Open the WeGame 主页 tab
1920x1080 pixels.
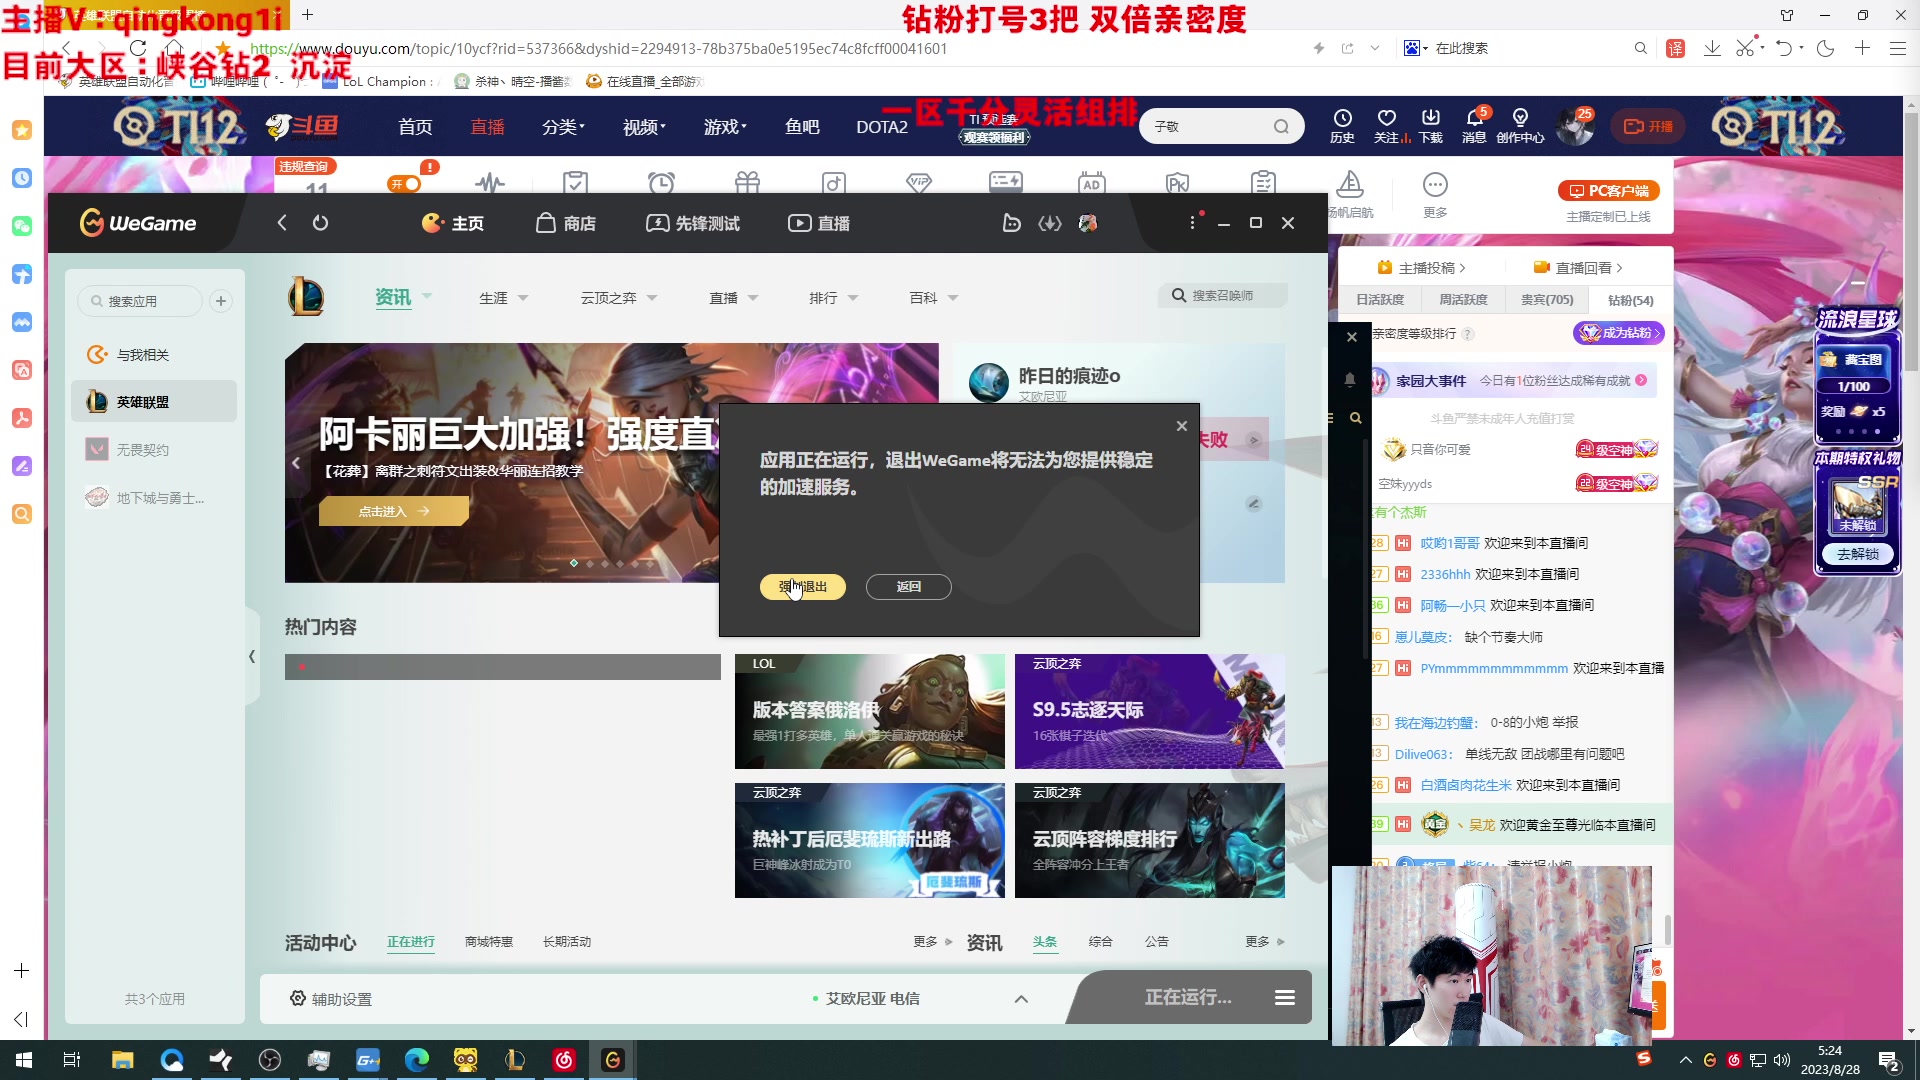(x=453, y=223)
